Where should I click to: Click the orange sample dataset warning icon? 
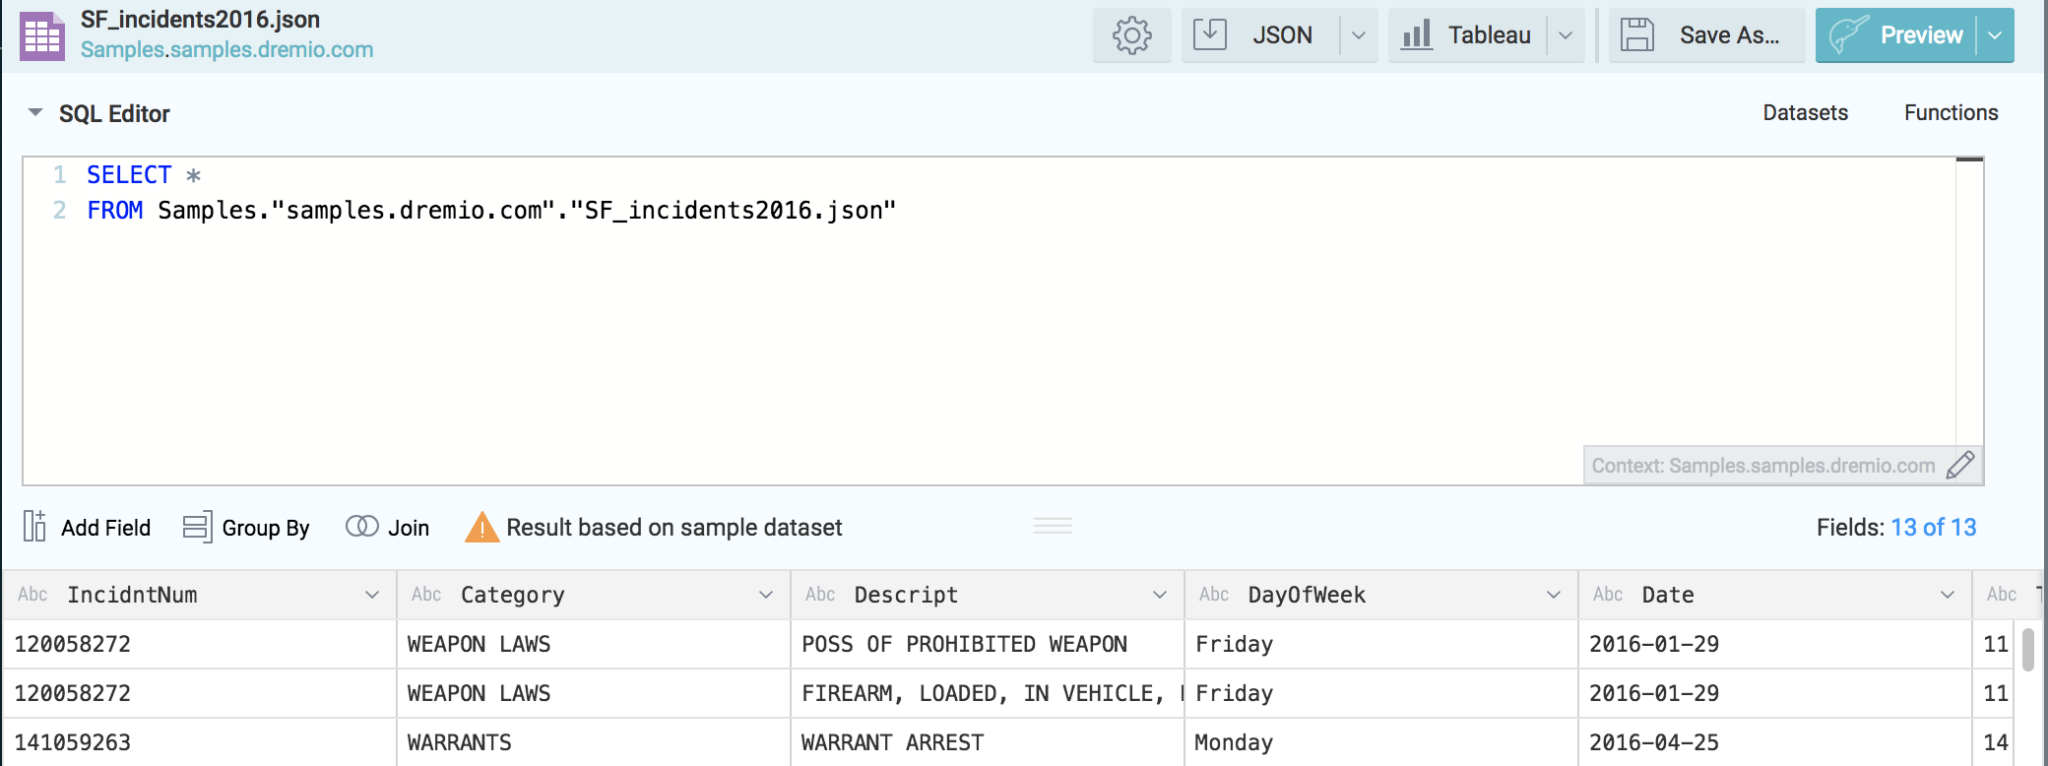pos(481,527)
